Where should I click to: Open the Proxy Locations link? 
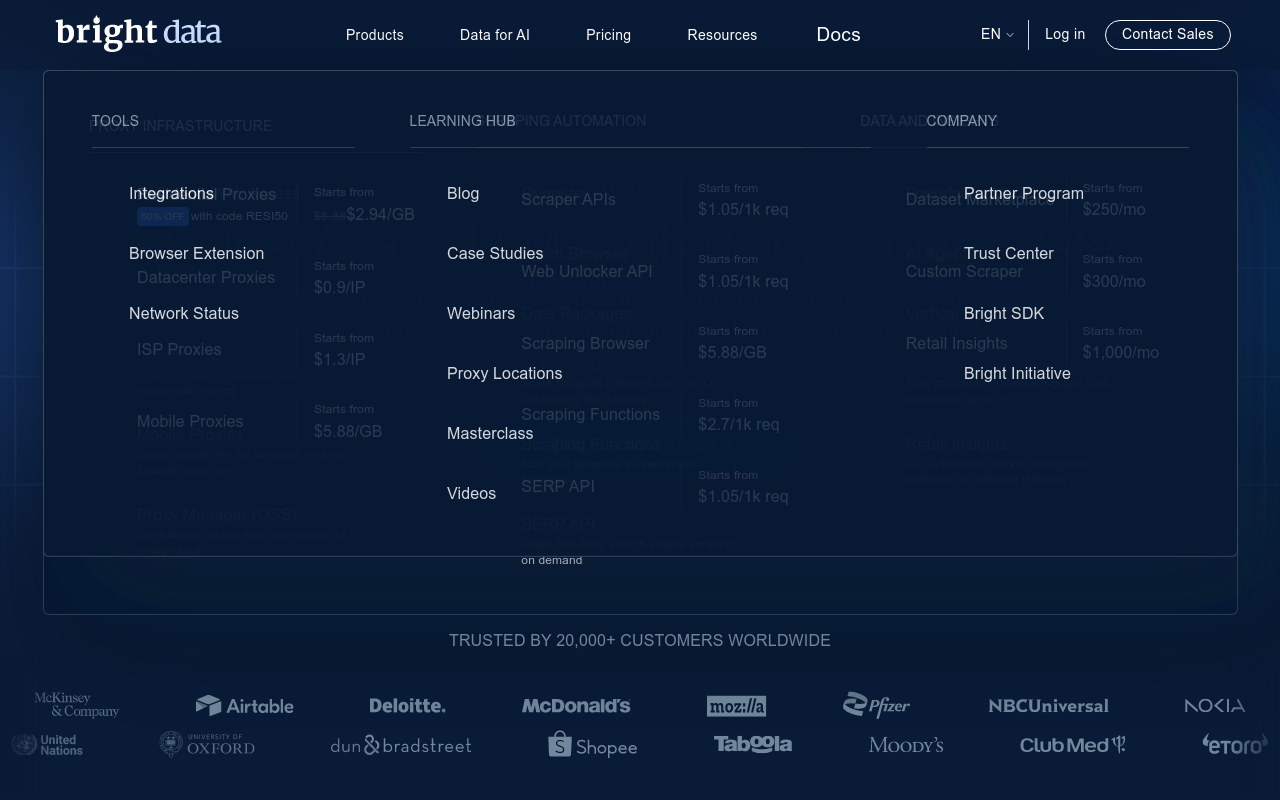click(x=504, y=373)
